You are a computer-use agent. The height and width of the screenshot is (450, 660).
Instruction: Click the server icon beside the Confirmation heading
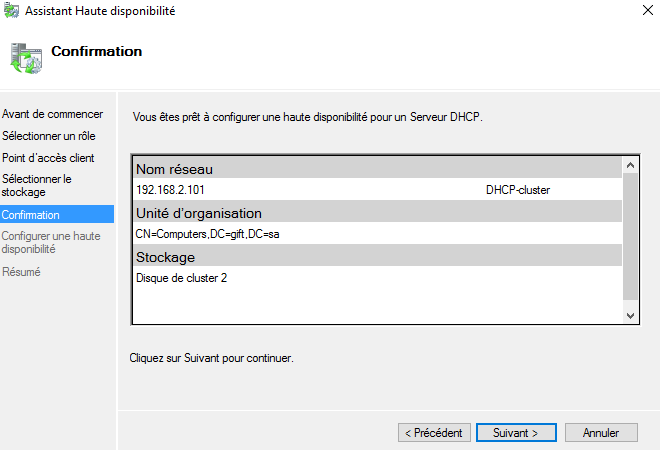coord(26,58)
